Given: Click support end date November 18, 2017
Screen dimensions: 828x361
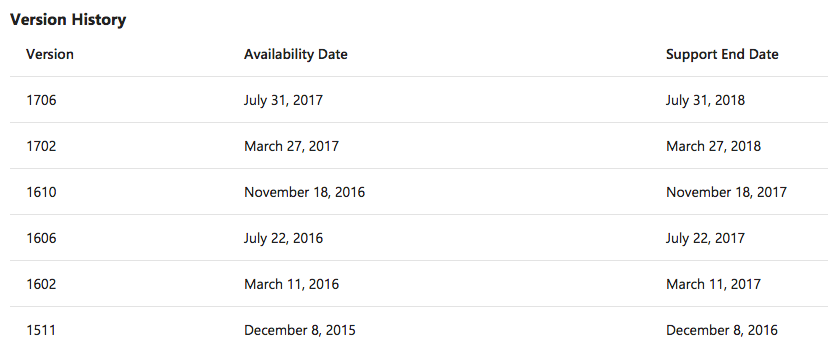Looking at the screenshot, I should [x=726, y=192].
